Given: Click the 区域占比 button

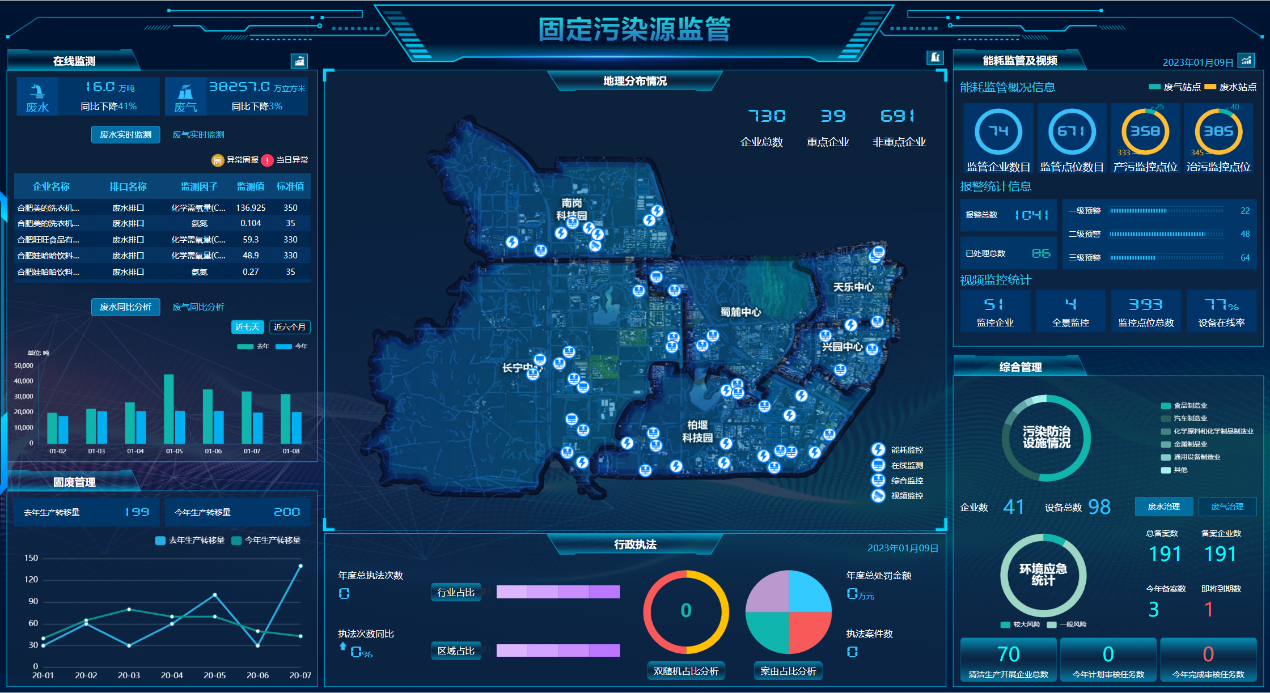Looking at the screenshot, I should tap(456, 651).
